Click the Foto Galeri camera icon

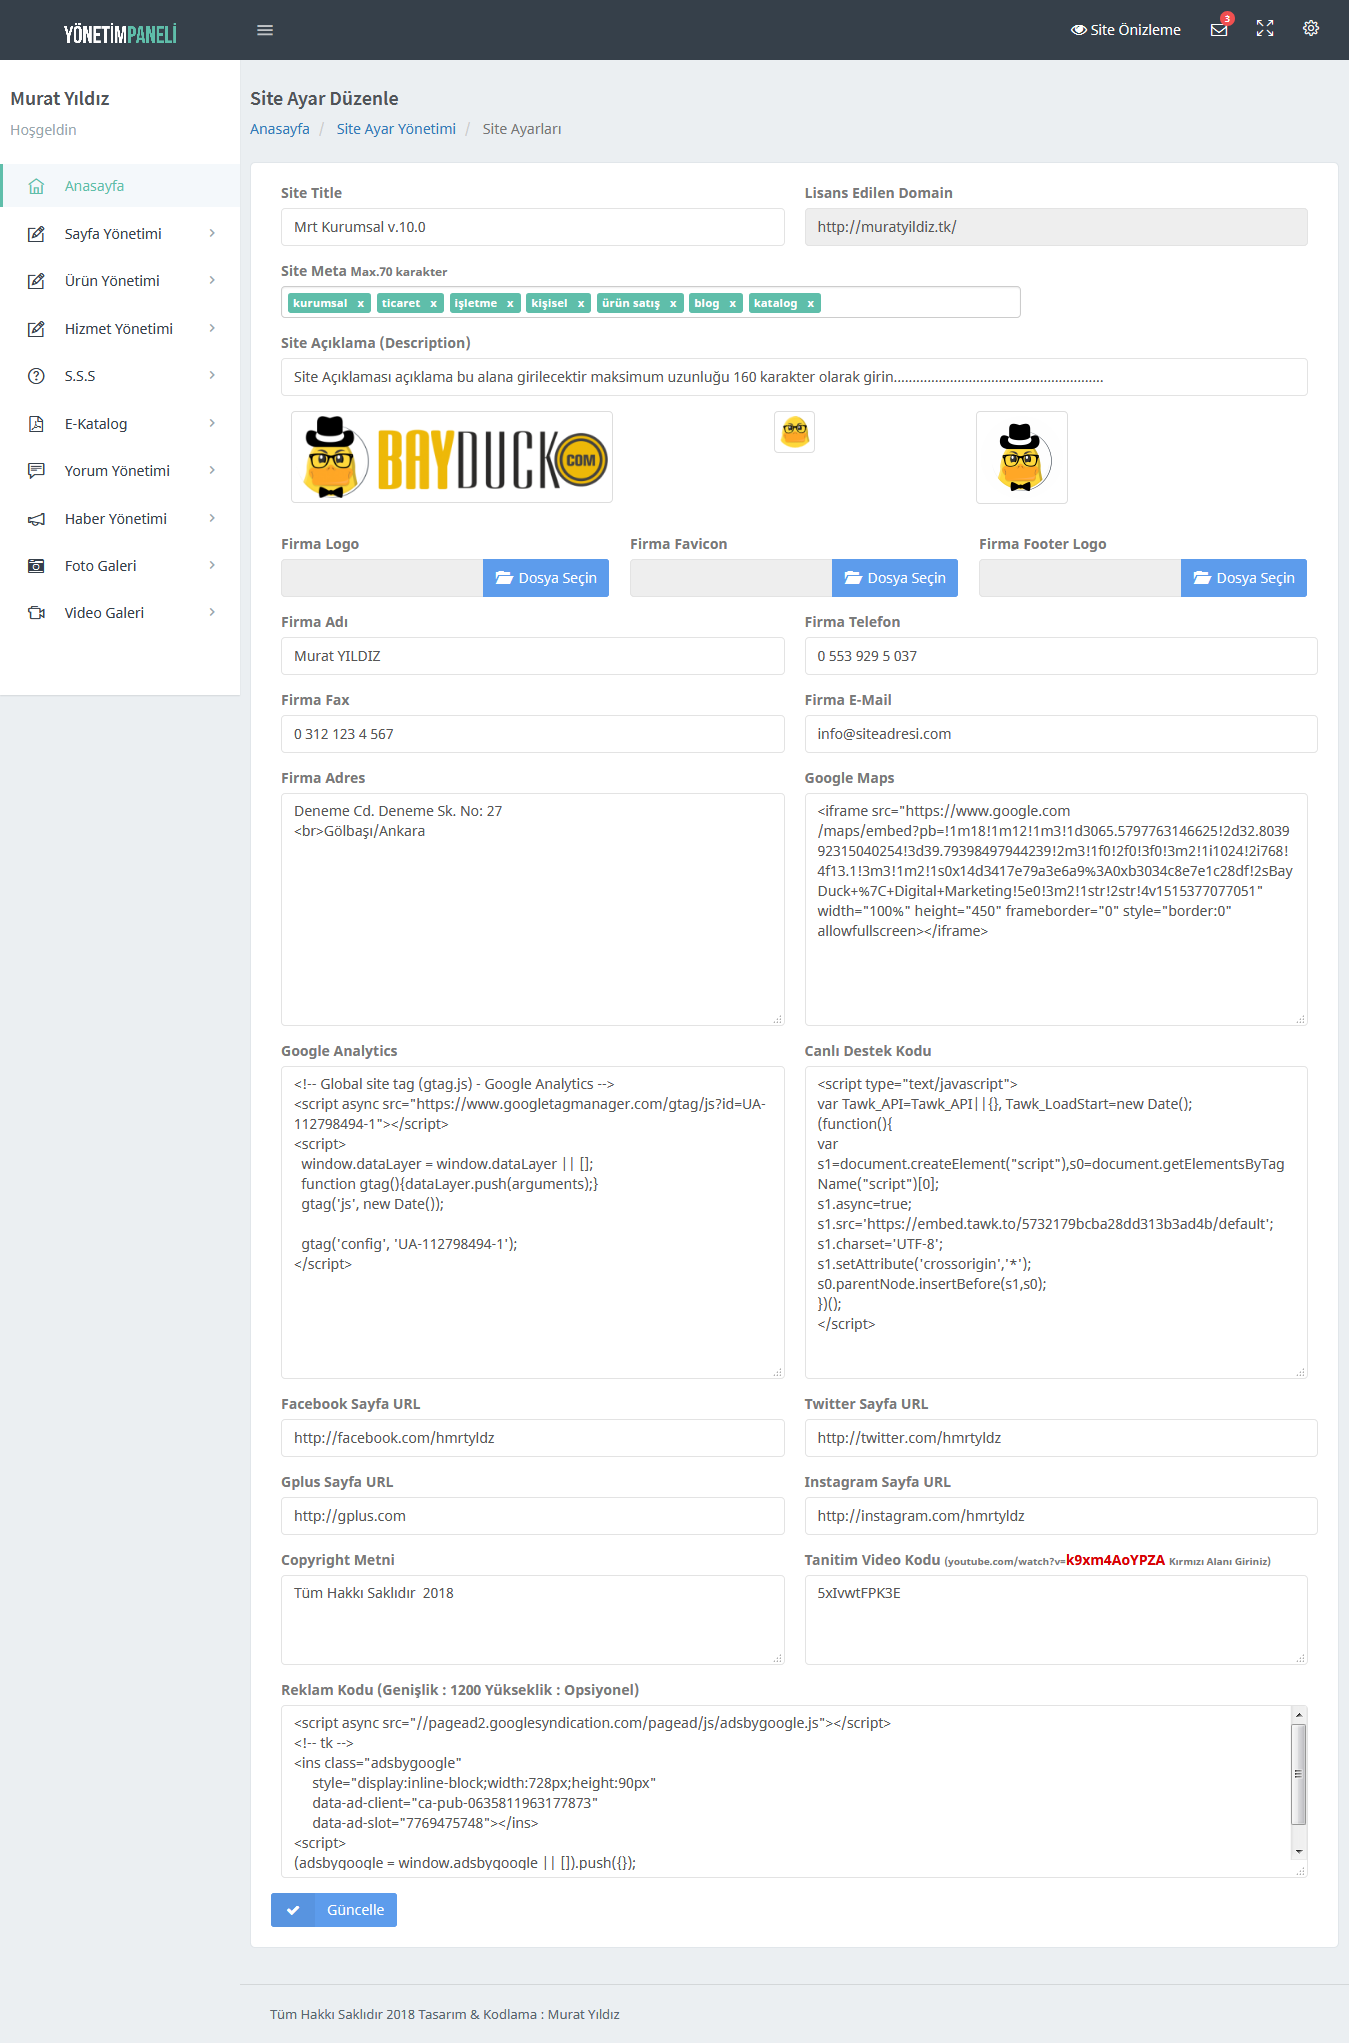(x=36, y=566)
